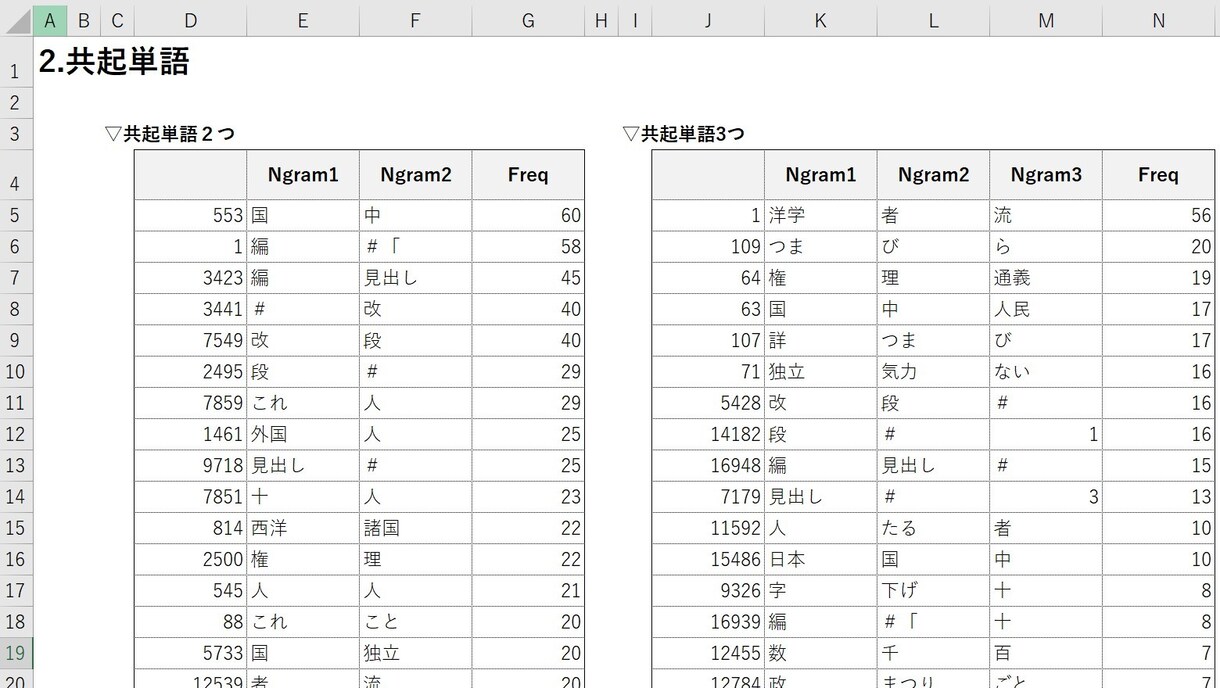Click the select-all corner triangle
This screenshot has width=1220, height=688.
[x=16, y=20]
